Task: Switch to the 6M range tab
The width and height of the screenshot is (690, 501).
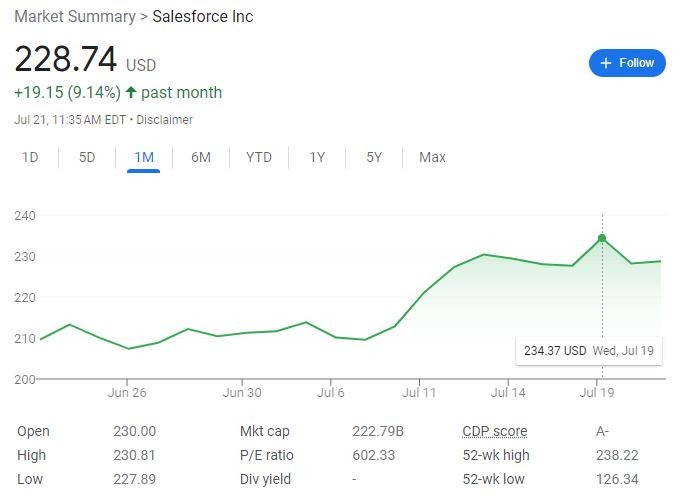Action: tap(201, 157)
